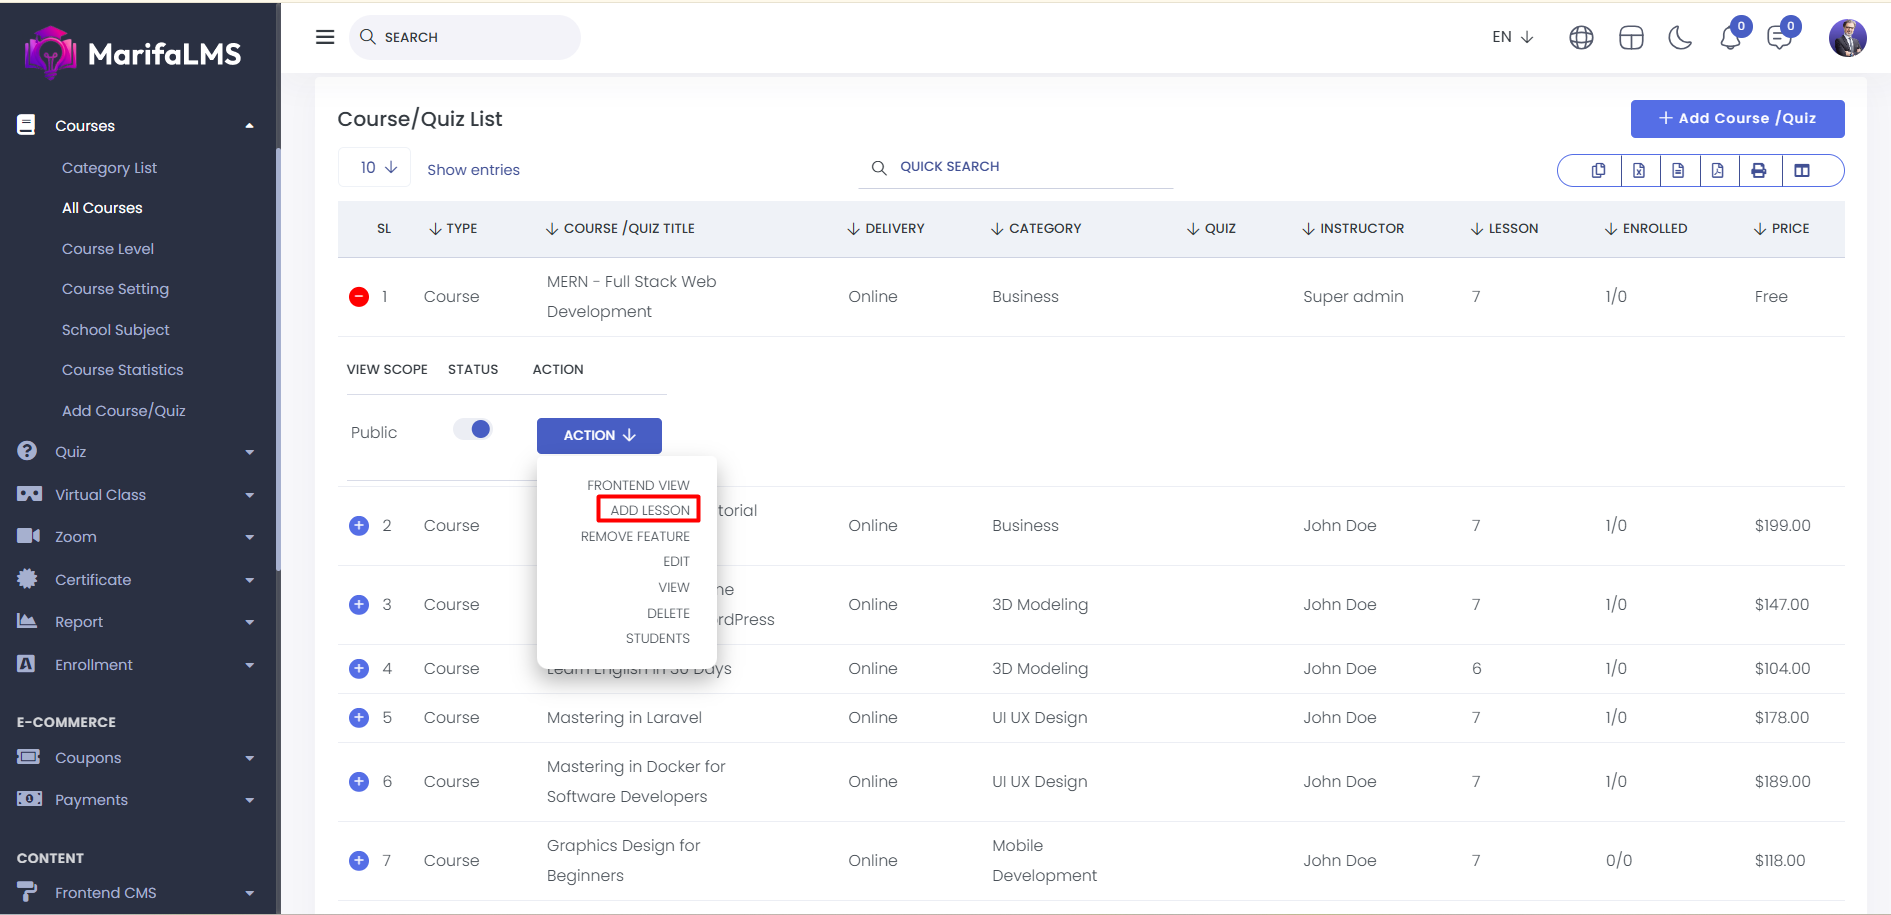Choose Remove Feature in action menu
This screenshot has height=915, width=1891.
(x=635, y=537)
